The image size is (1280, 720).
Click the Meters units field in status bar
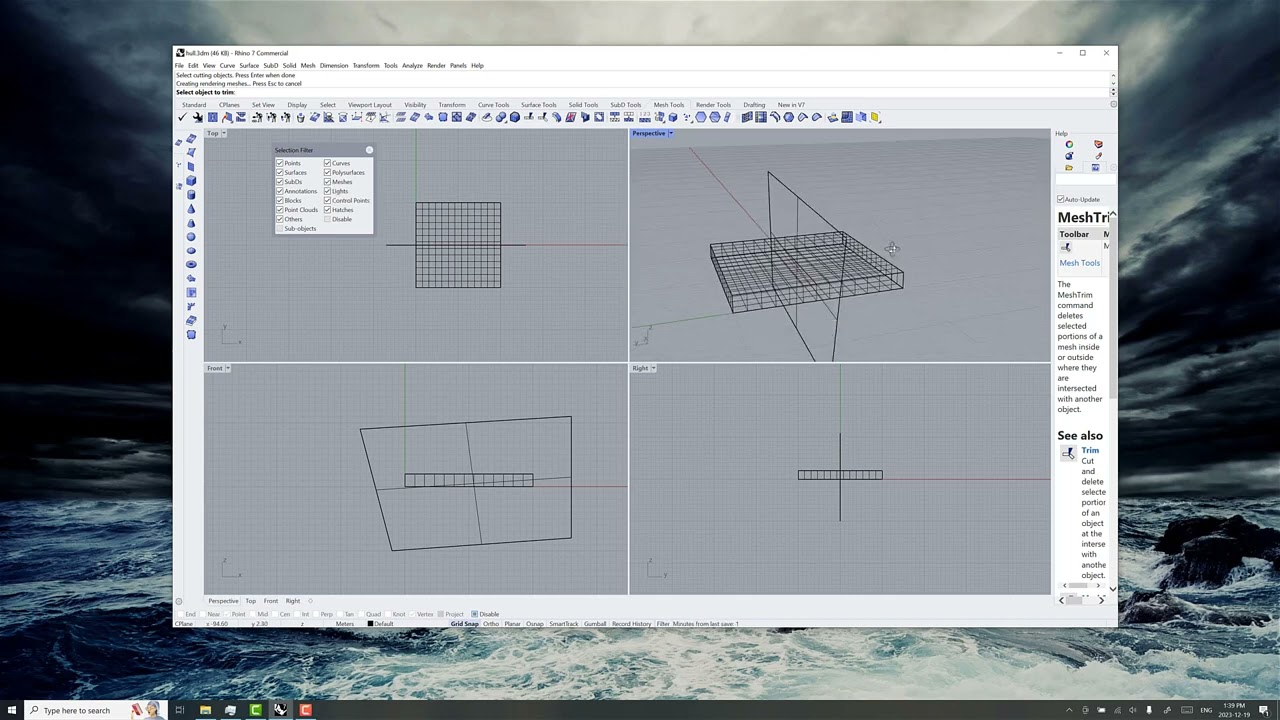[x=345, y=624]
